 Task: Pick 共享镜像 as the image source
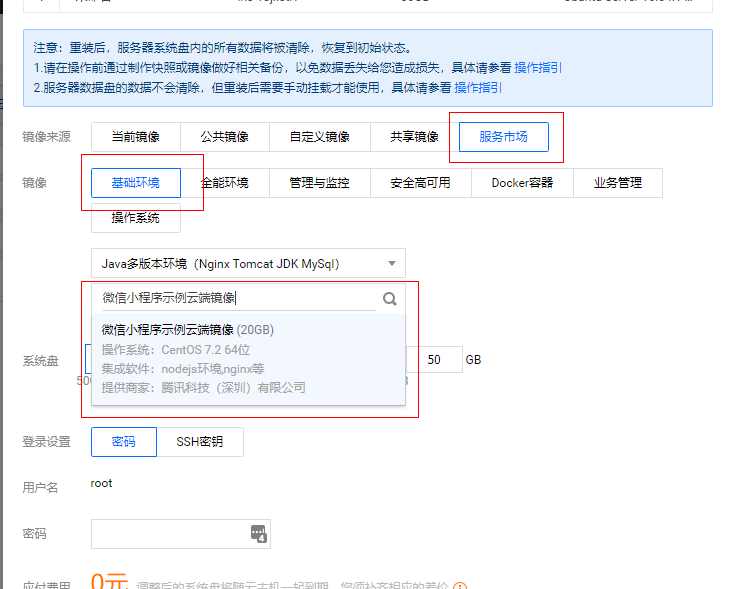tap(414, 137)
